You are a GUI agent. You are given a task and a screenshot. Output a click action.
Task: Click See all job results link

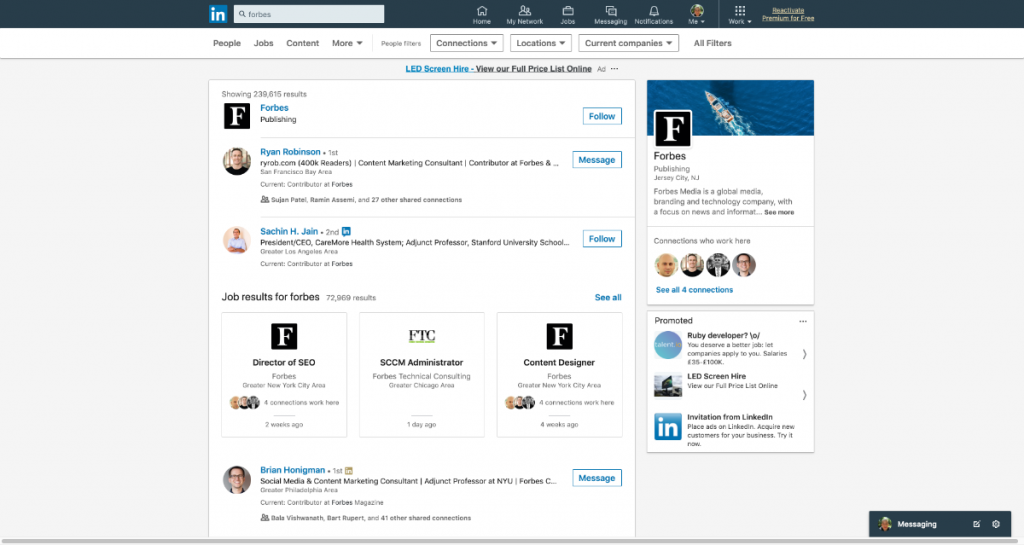(x=608, y=298)
